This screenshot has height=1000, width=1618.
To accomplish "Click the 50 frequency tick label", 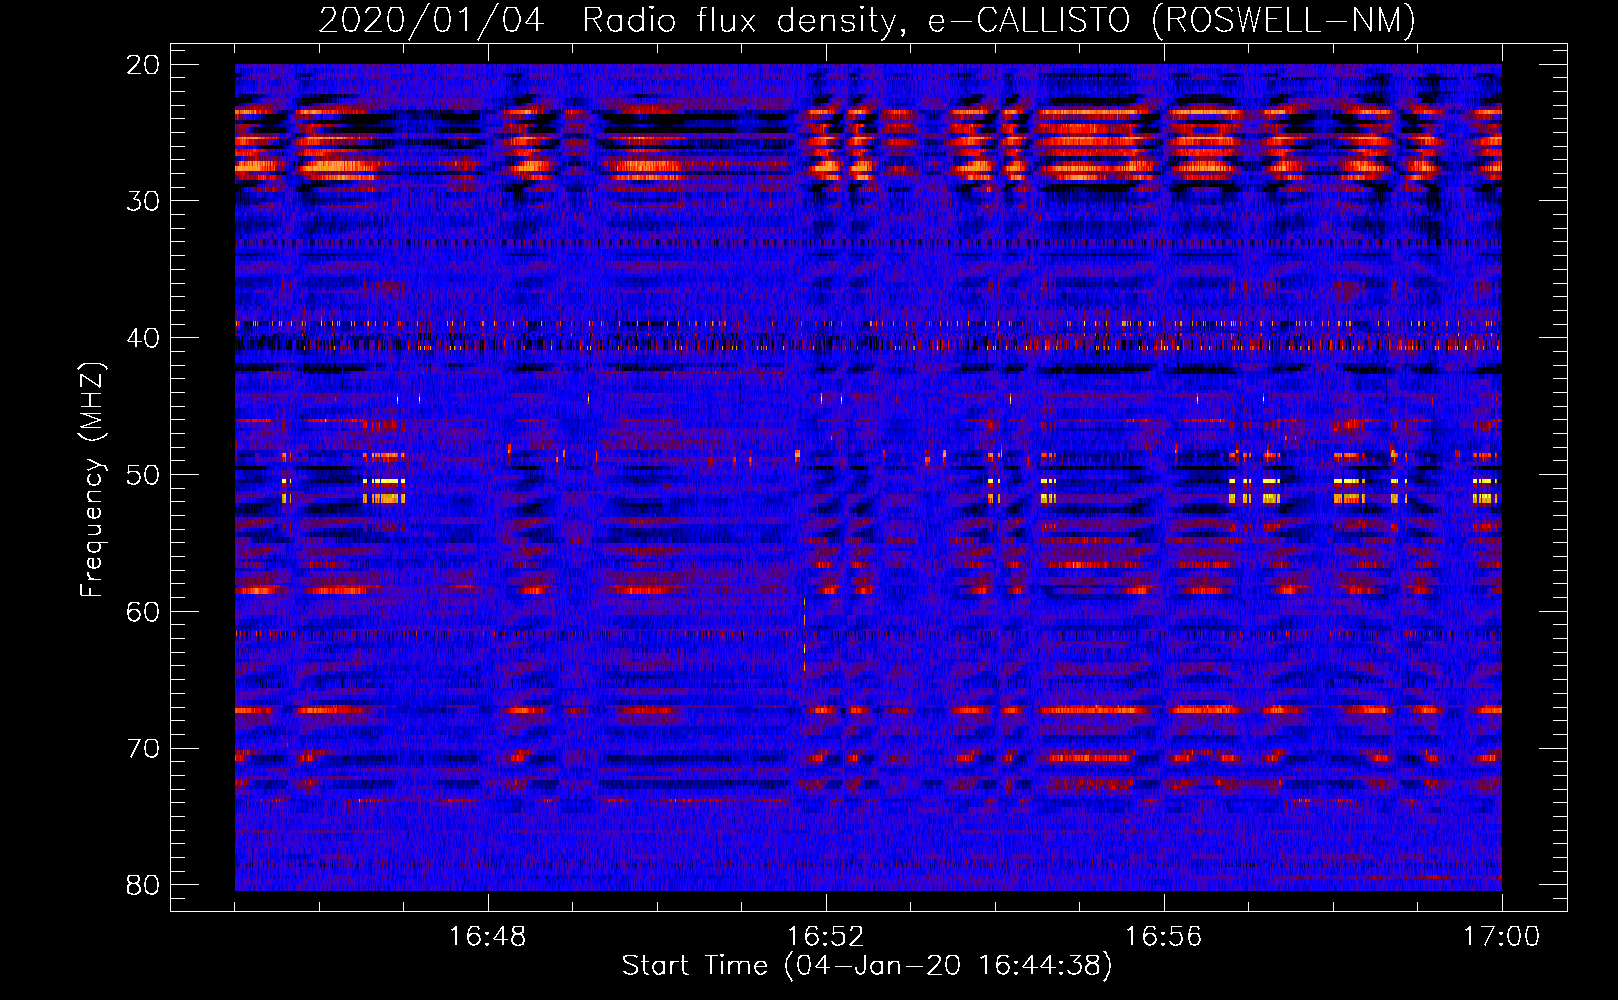I will pyautogui.click(x=142, y=475).
